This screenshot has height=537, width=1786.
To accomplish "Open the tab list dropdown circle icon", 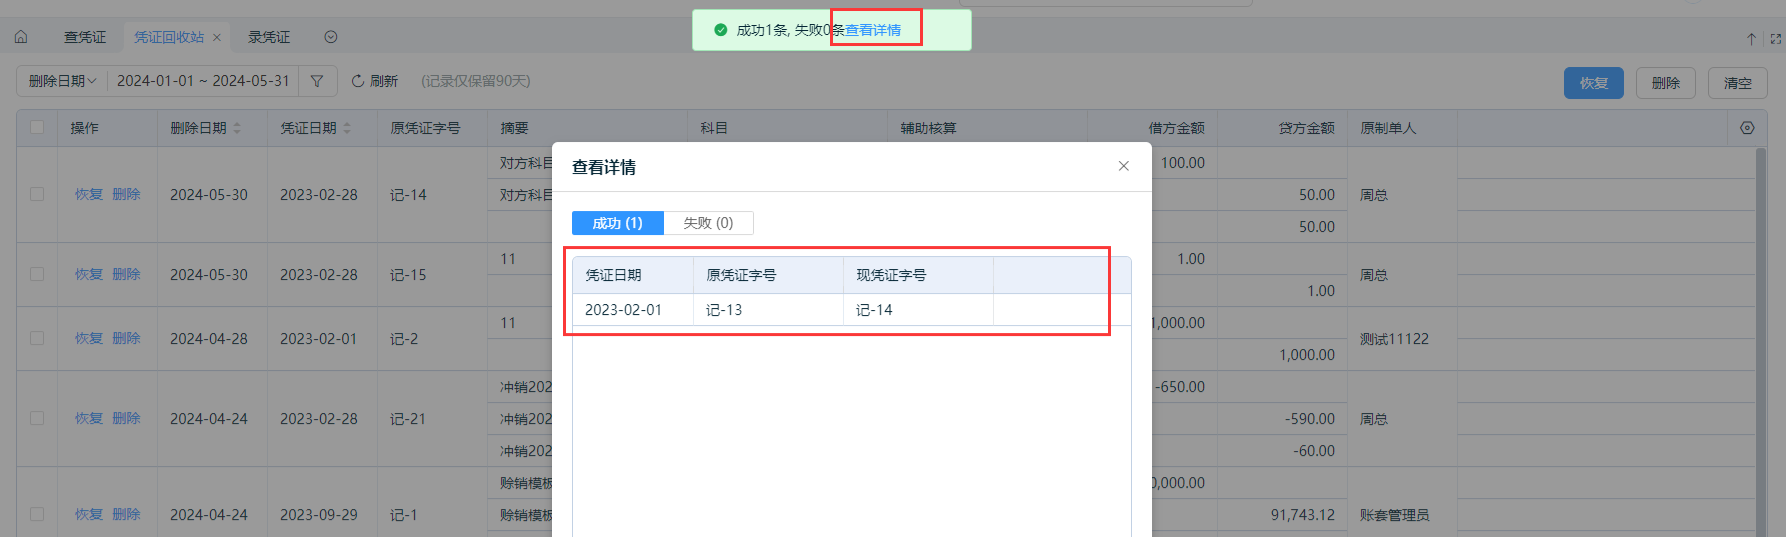I will [331, 37].
